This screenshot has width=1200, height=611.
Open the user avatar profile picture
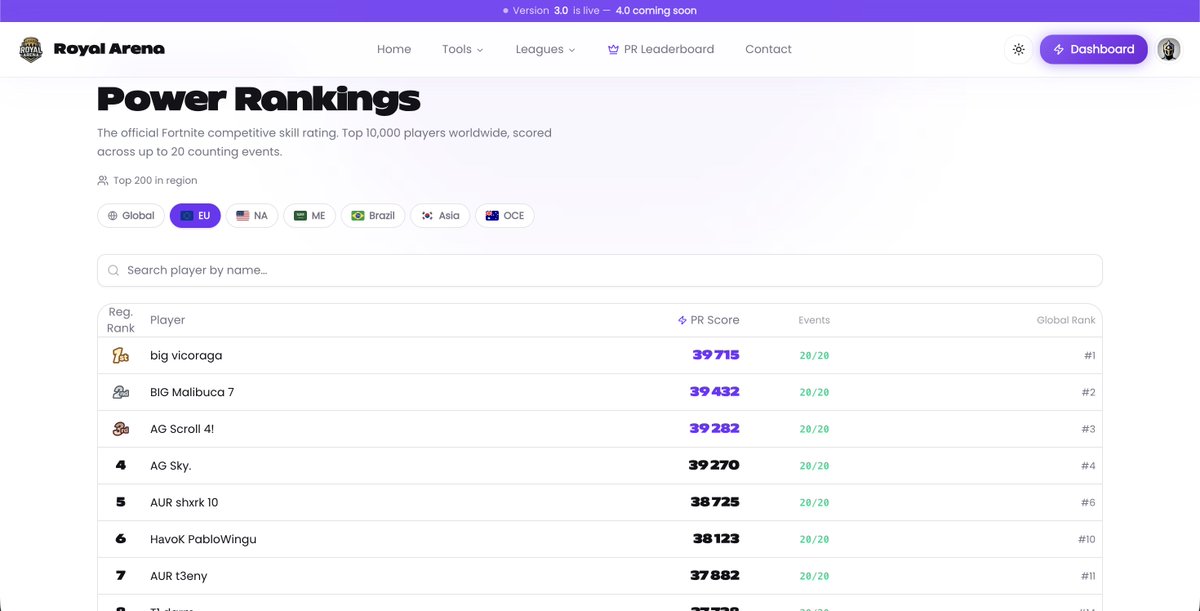1169,49
